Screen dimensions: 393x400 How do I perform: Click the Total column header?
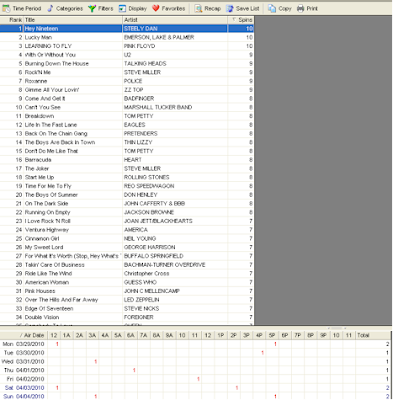(373, 335)
